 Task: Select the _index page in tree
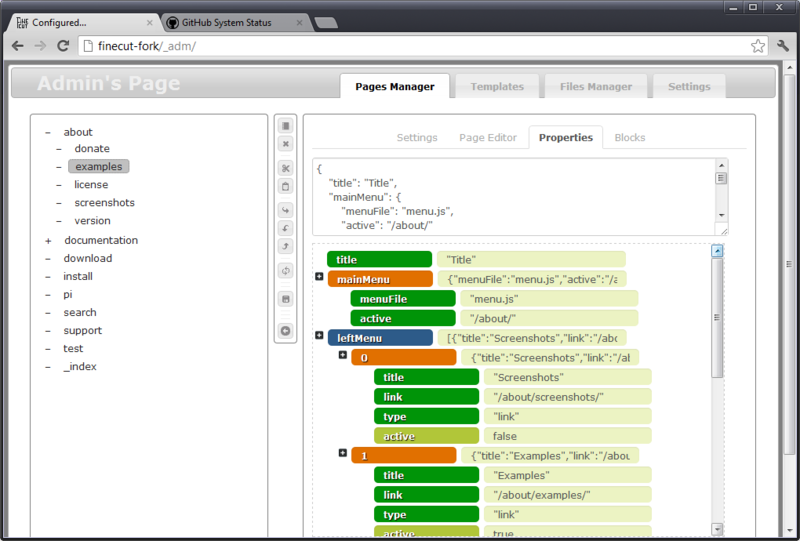coord(80,366)
